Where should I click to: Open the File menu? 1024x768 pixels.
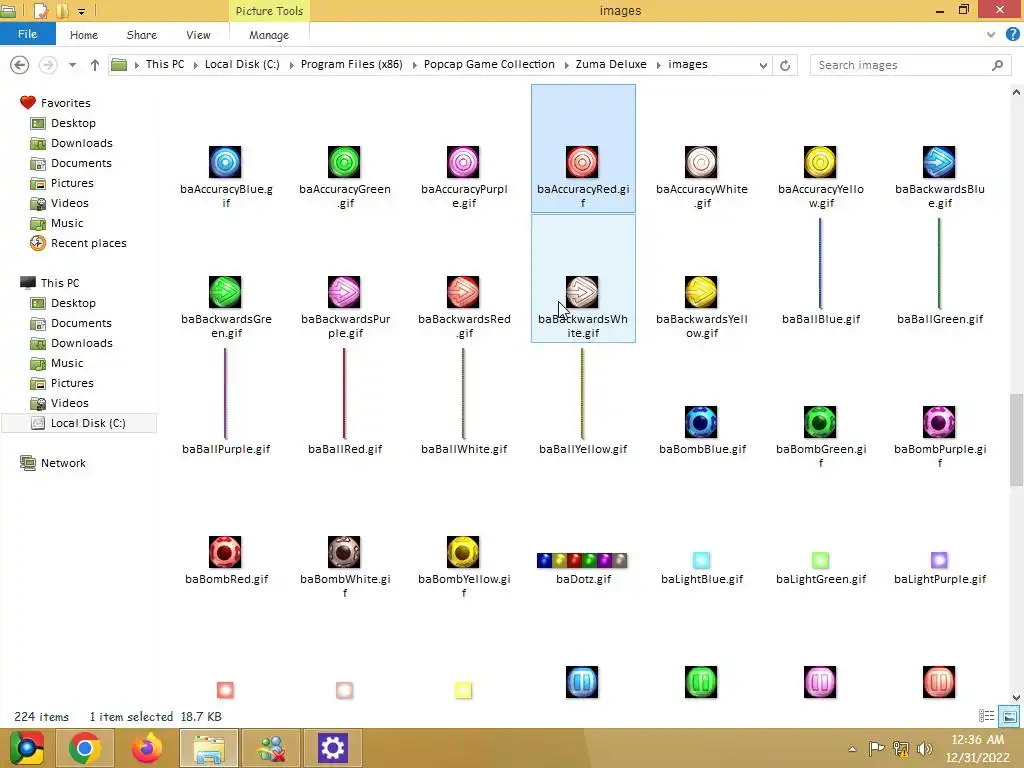[27, 34]
